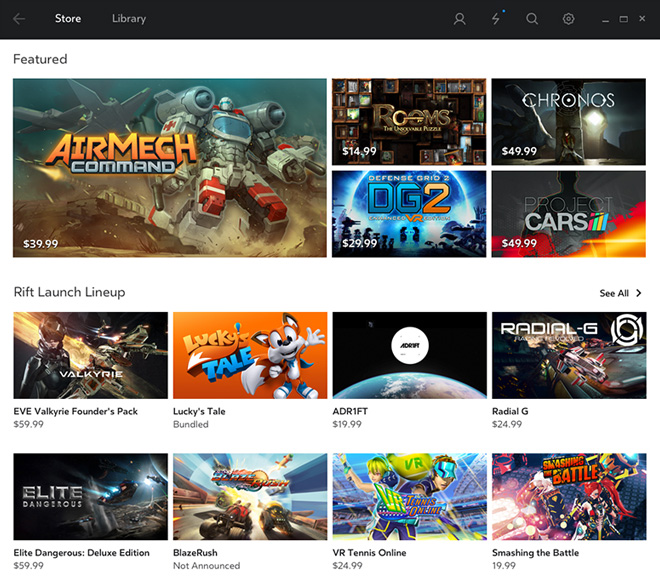Screen dimensions: 660x583
Task: Open AirMech Command featured banner
Action: click(x=170, y=168)
